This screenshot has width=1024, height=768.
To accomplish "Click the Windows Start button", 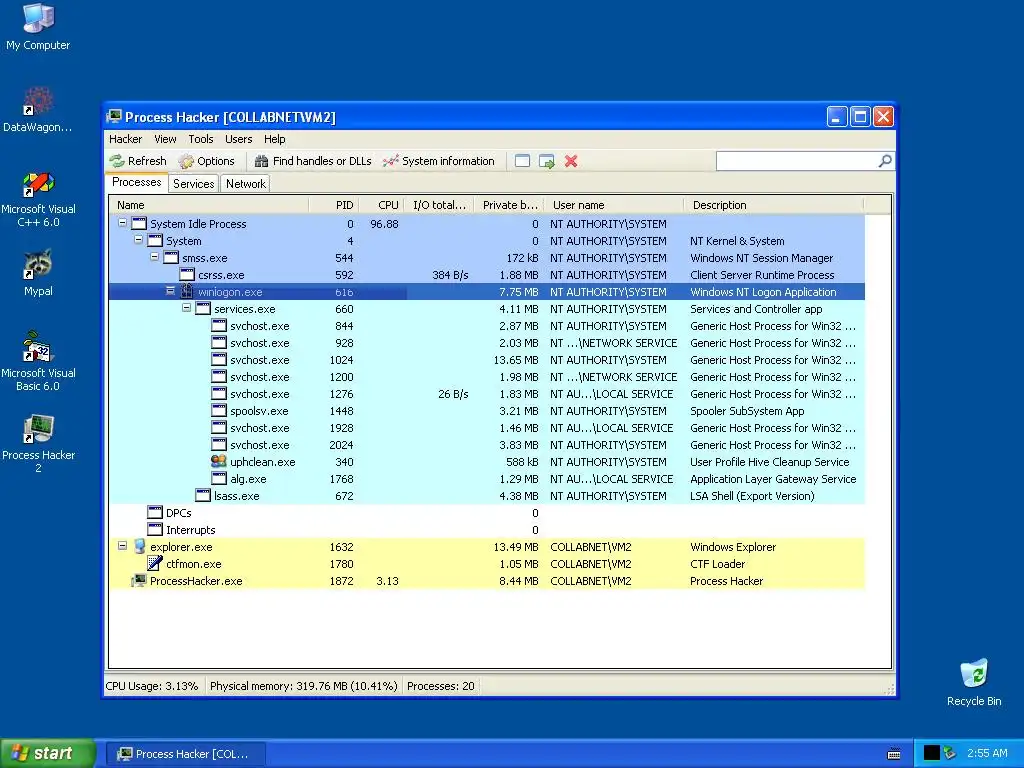I will (48, 753).
